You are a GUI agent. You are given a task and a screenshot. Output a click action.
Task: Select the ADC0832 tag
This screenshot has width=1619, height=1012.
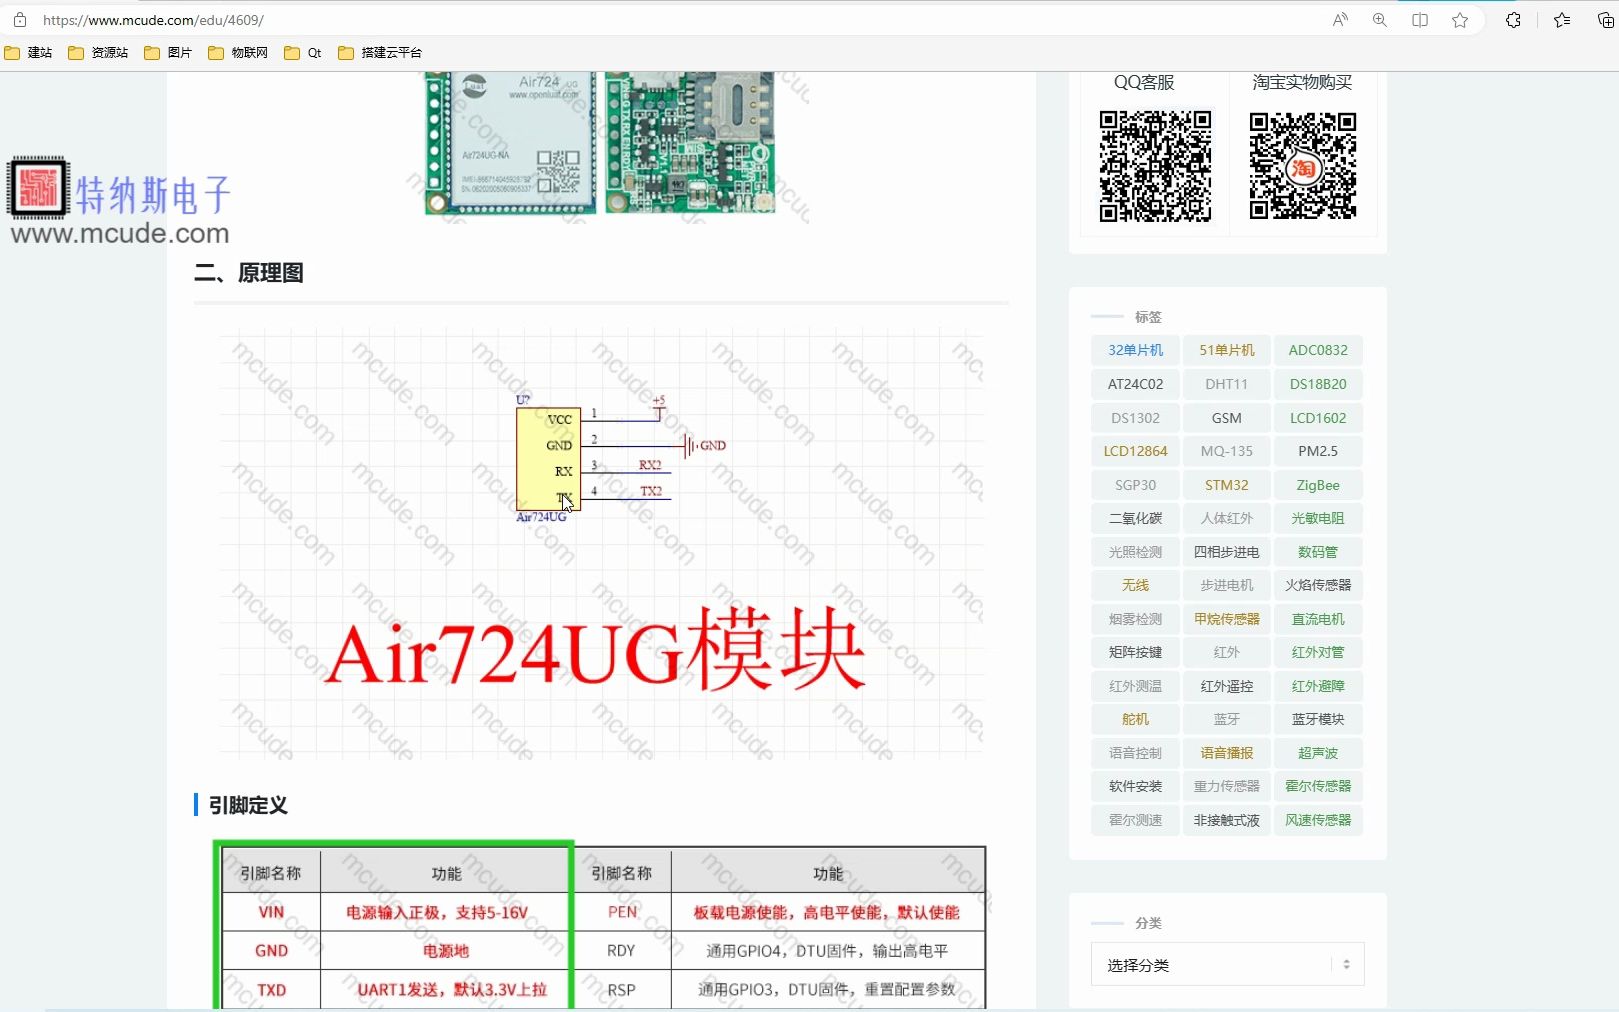(x=1318, y=350)
